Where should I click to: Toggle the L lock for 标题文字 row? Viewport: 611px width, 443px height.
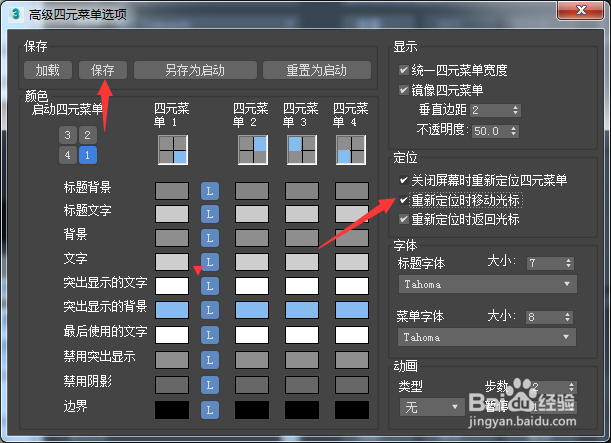[210, 214]
